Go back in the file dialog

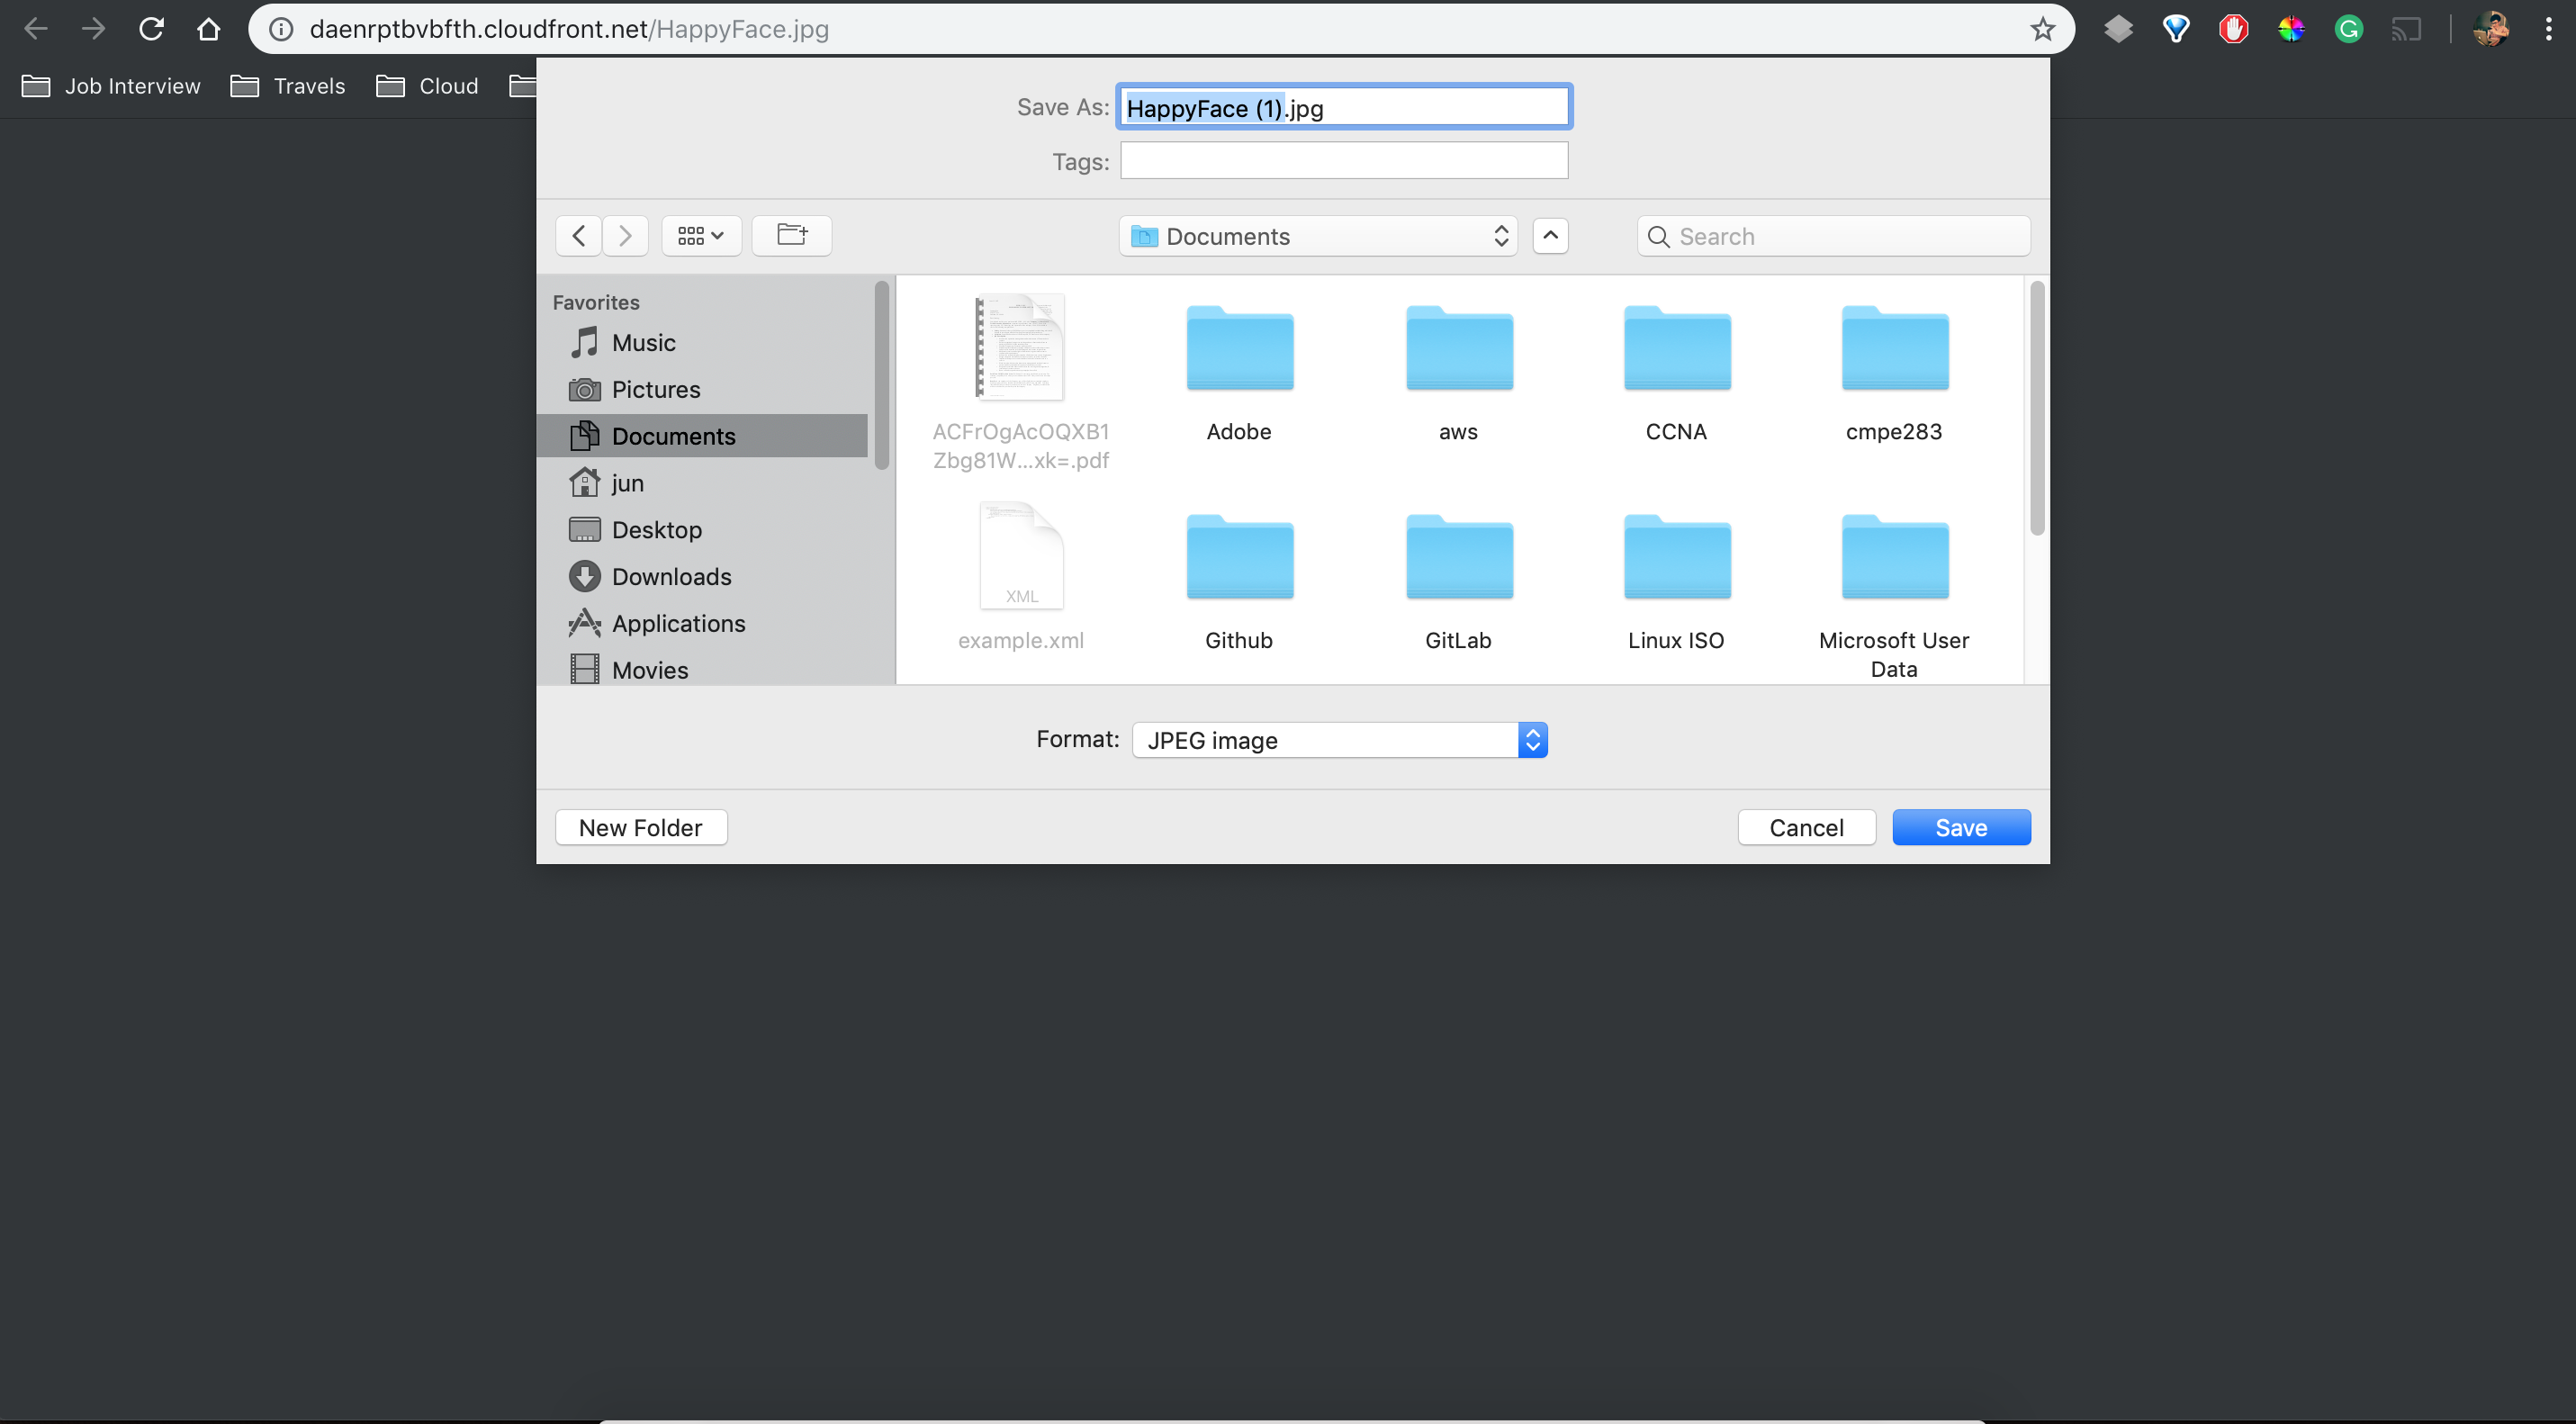coord(579,235)
